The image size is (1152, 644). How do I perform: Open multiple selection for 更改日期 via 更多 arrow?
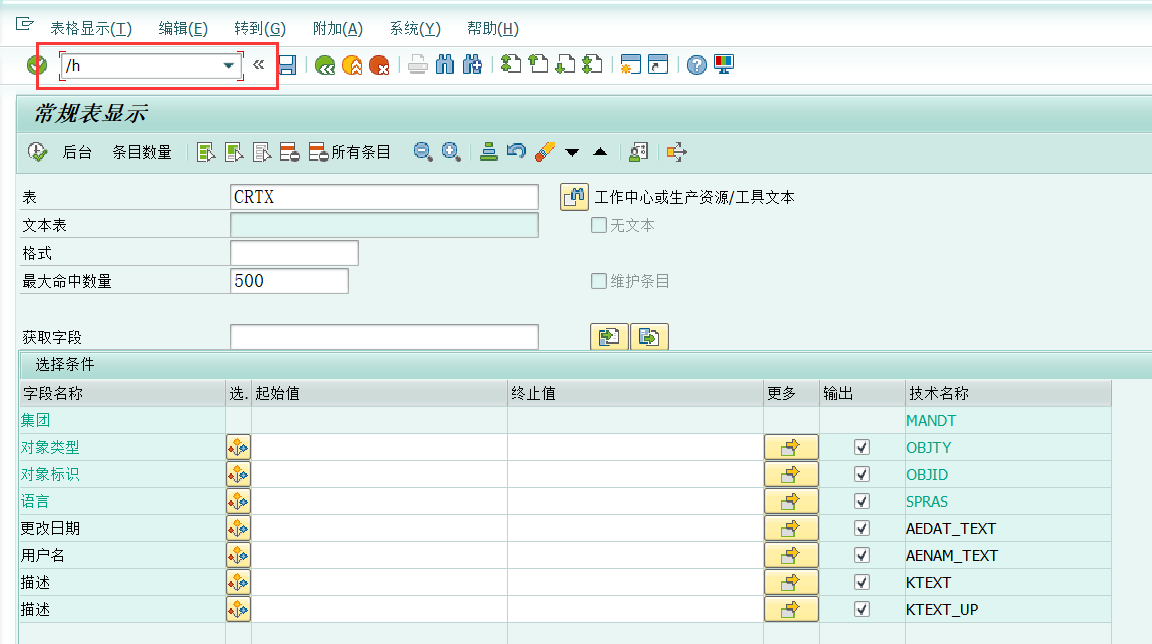(790, 528)
